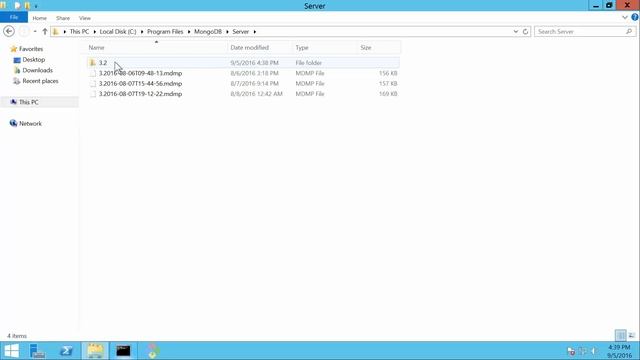
Task: Select Network in navigation pane
Action: click(30, 123)
